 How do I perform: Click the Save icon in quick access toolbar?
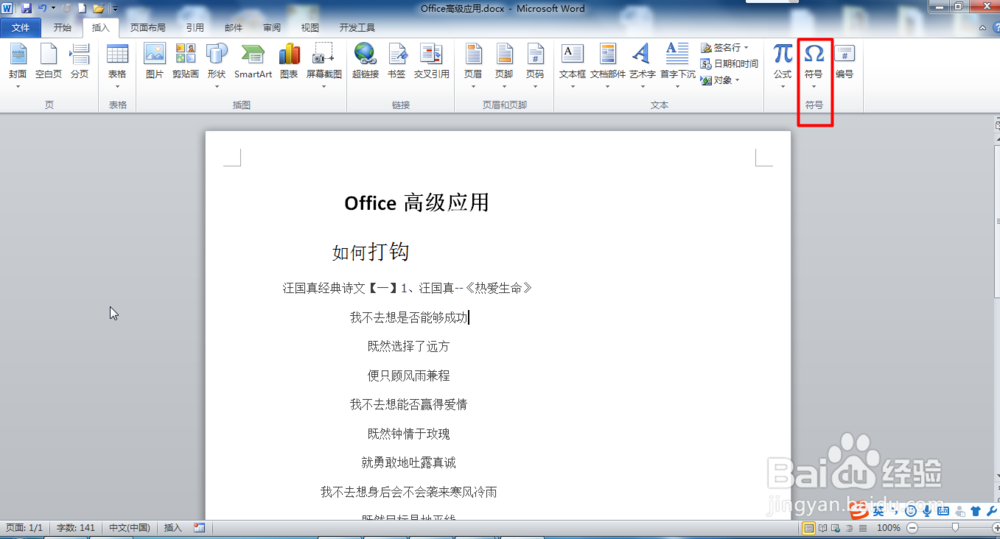pos(26,8)
